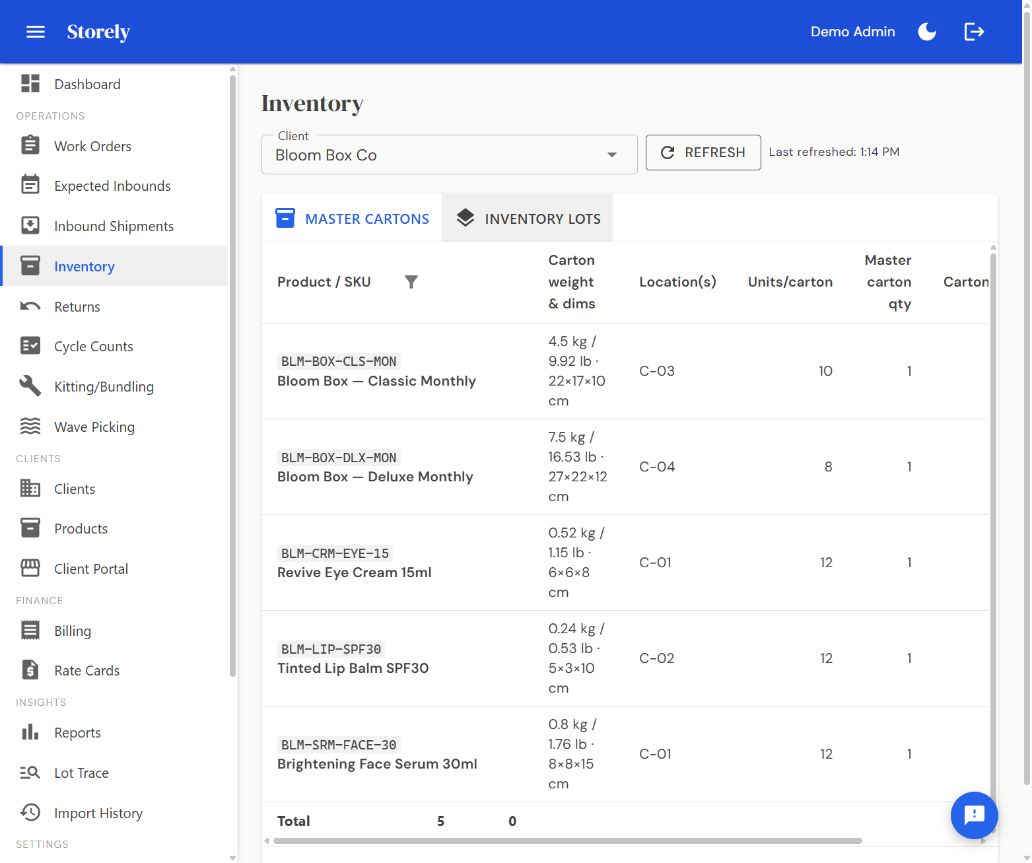Click the Wave Picking waves icon
Screen dimensions: 1032x863
[x=30, y=427]
